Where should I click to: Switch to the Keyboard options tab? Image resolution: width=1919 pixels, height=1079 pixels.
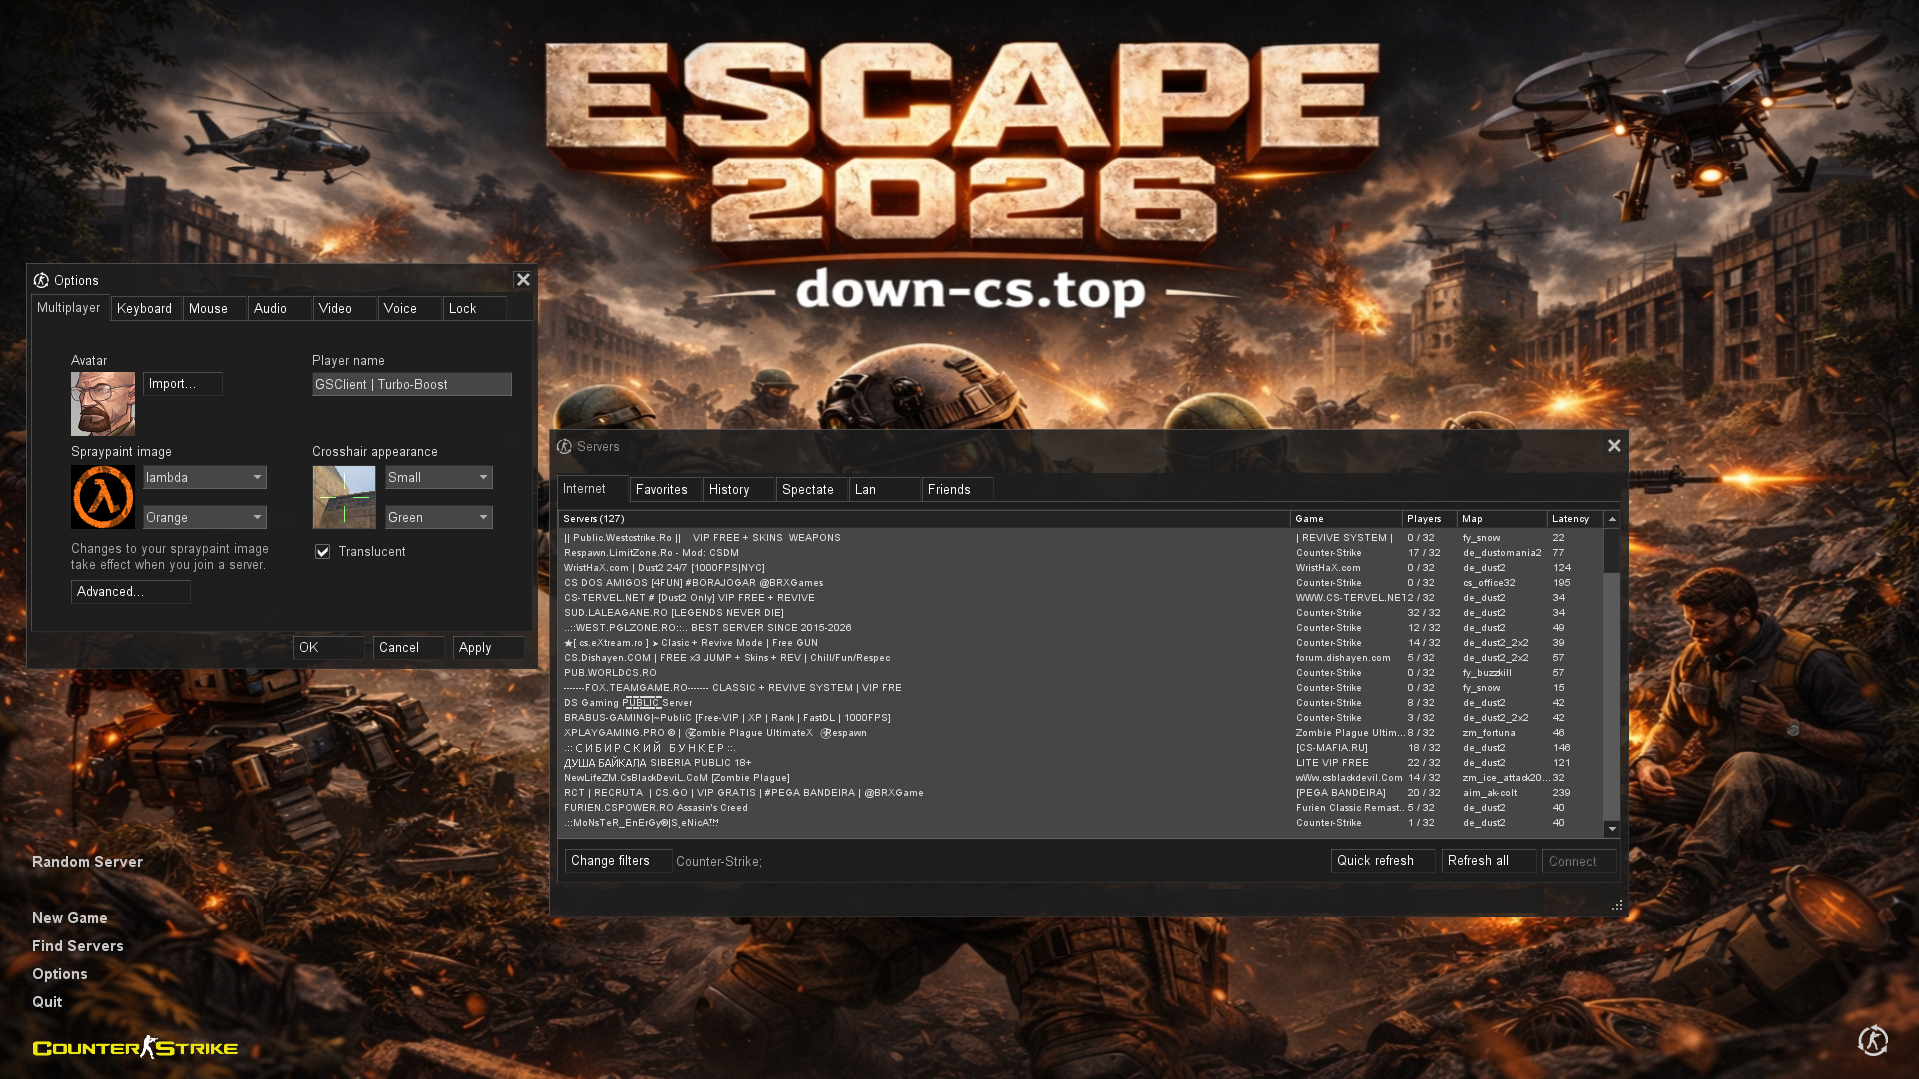(145, 308)
